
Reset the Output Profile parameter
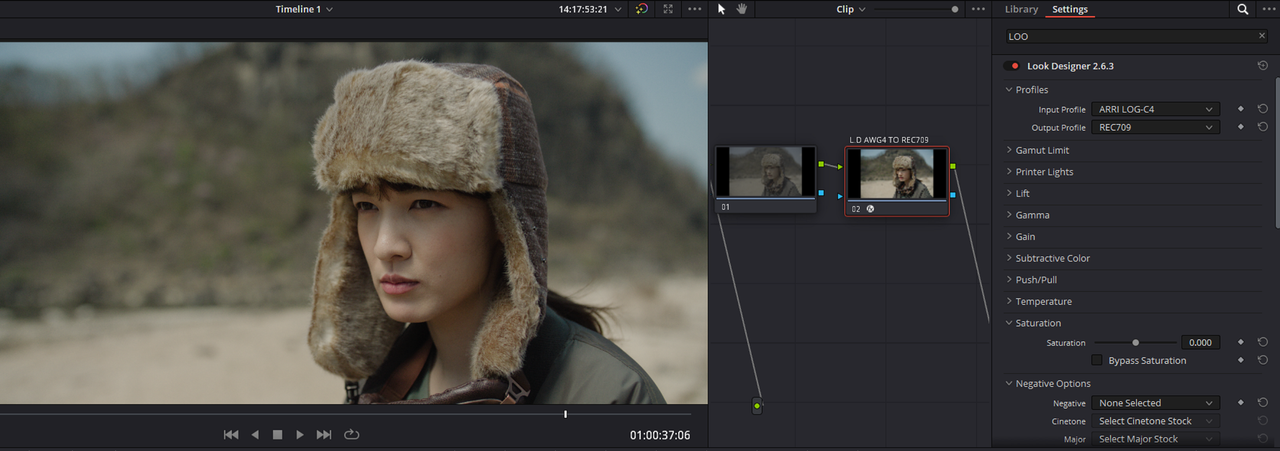point(1263,127)
